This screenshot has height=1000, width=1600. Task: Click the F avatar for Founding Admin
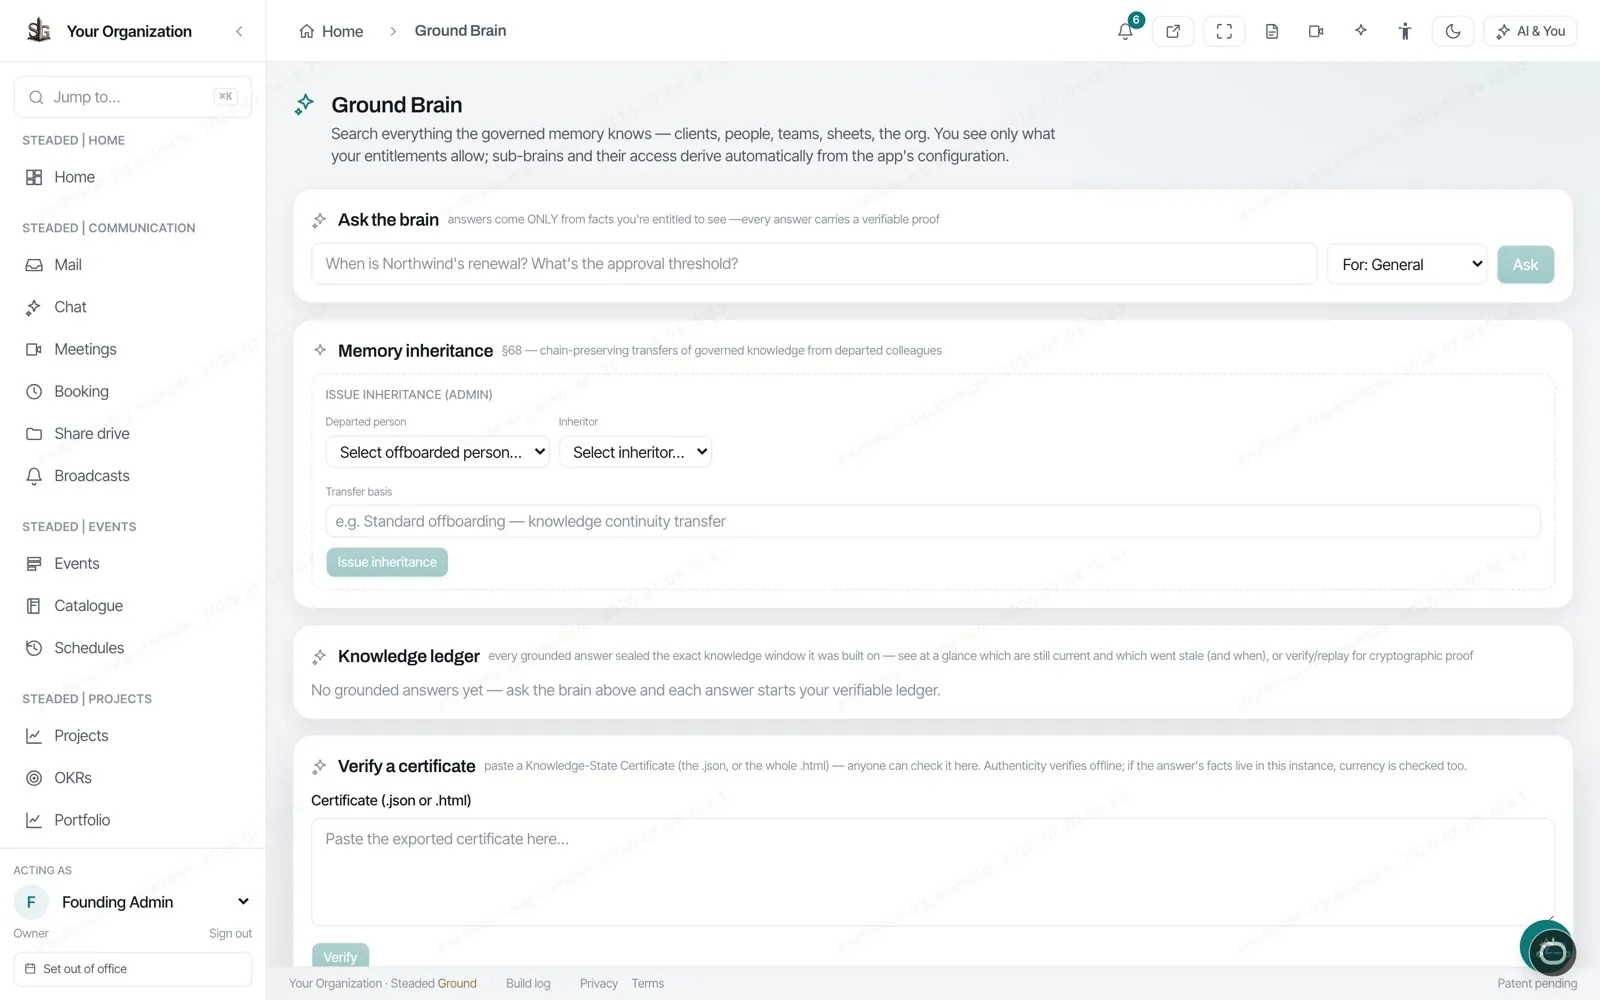[x=31, y=902]
